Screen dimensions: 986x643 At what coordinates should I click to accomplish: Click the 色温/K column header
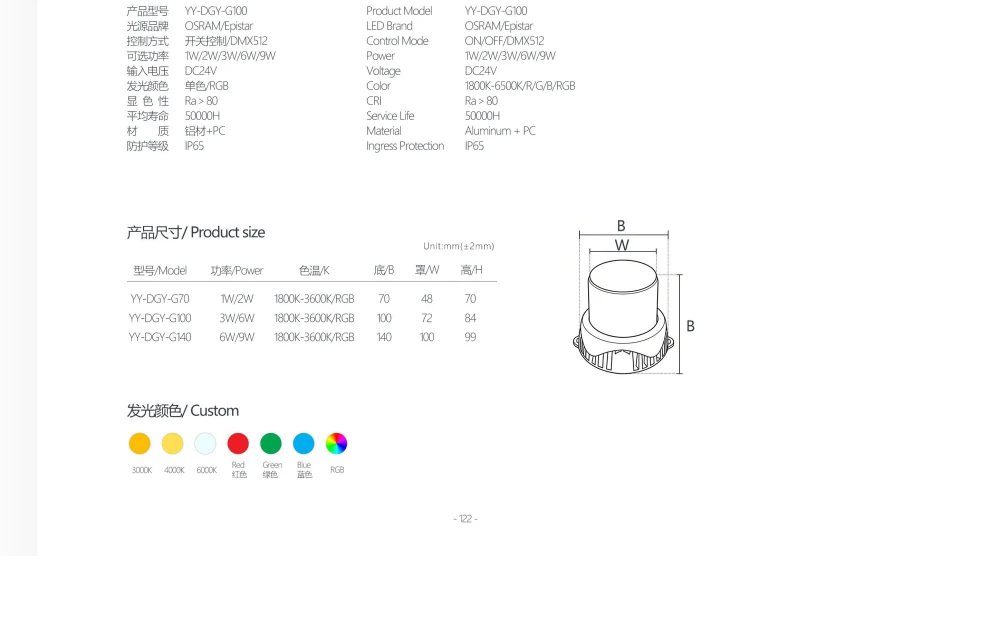pos(314,270)
